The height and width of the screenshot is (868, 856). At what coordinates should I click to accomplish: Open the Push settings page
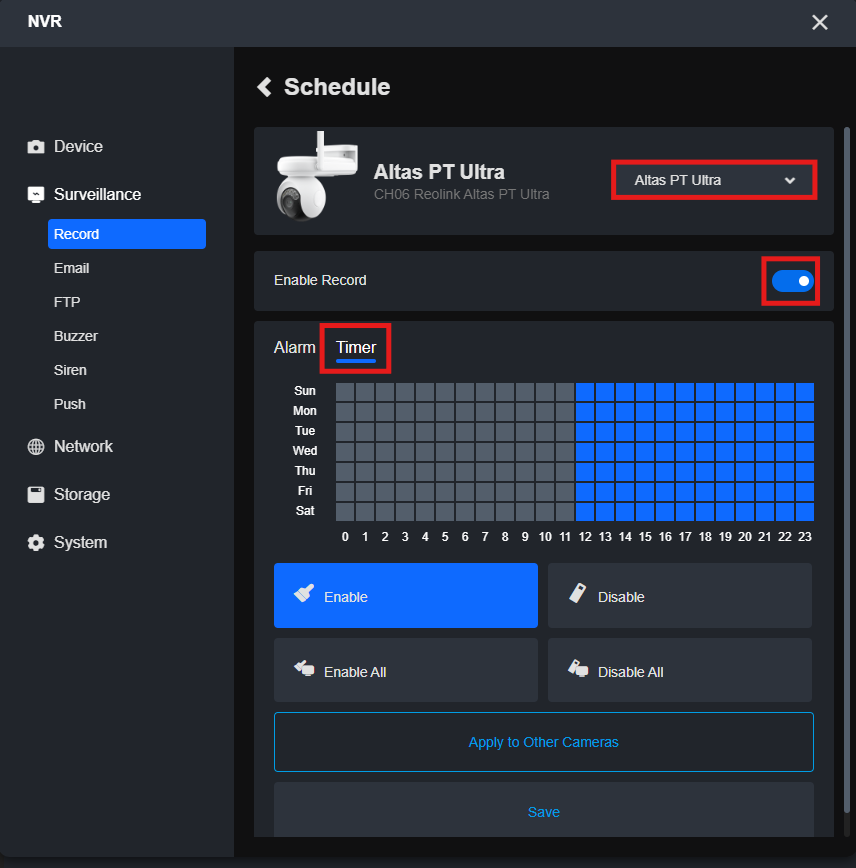point(70,404)
